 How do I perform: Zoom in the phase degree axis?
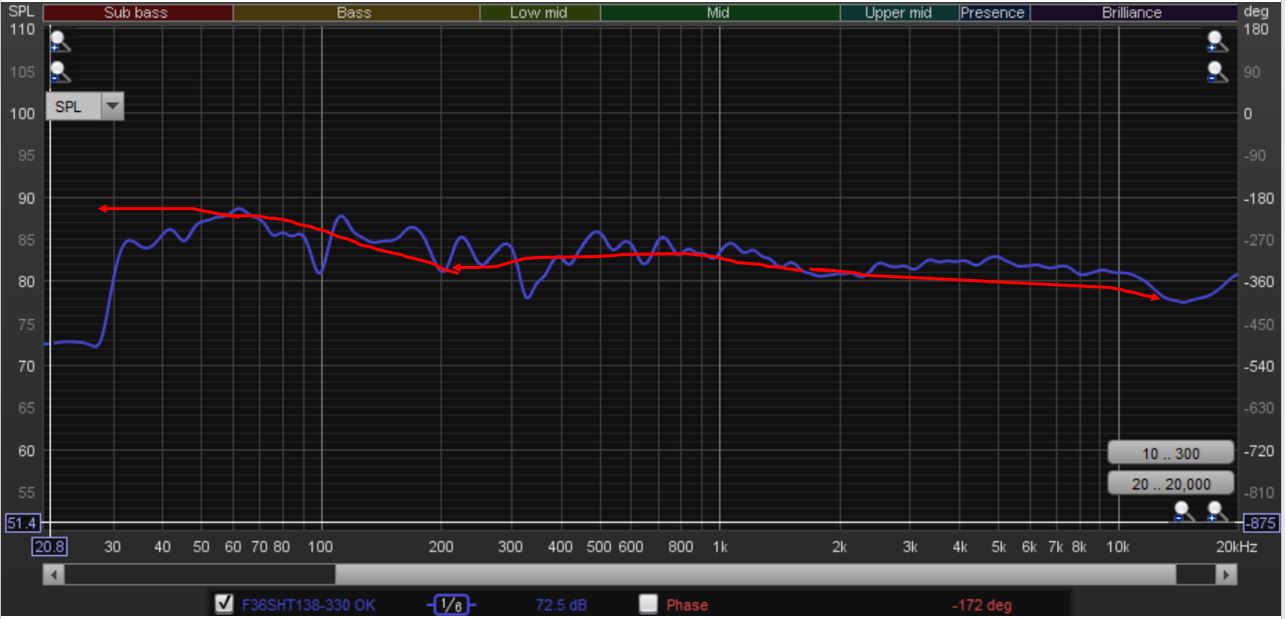[1216, 41]
